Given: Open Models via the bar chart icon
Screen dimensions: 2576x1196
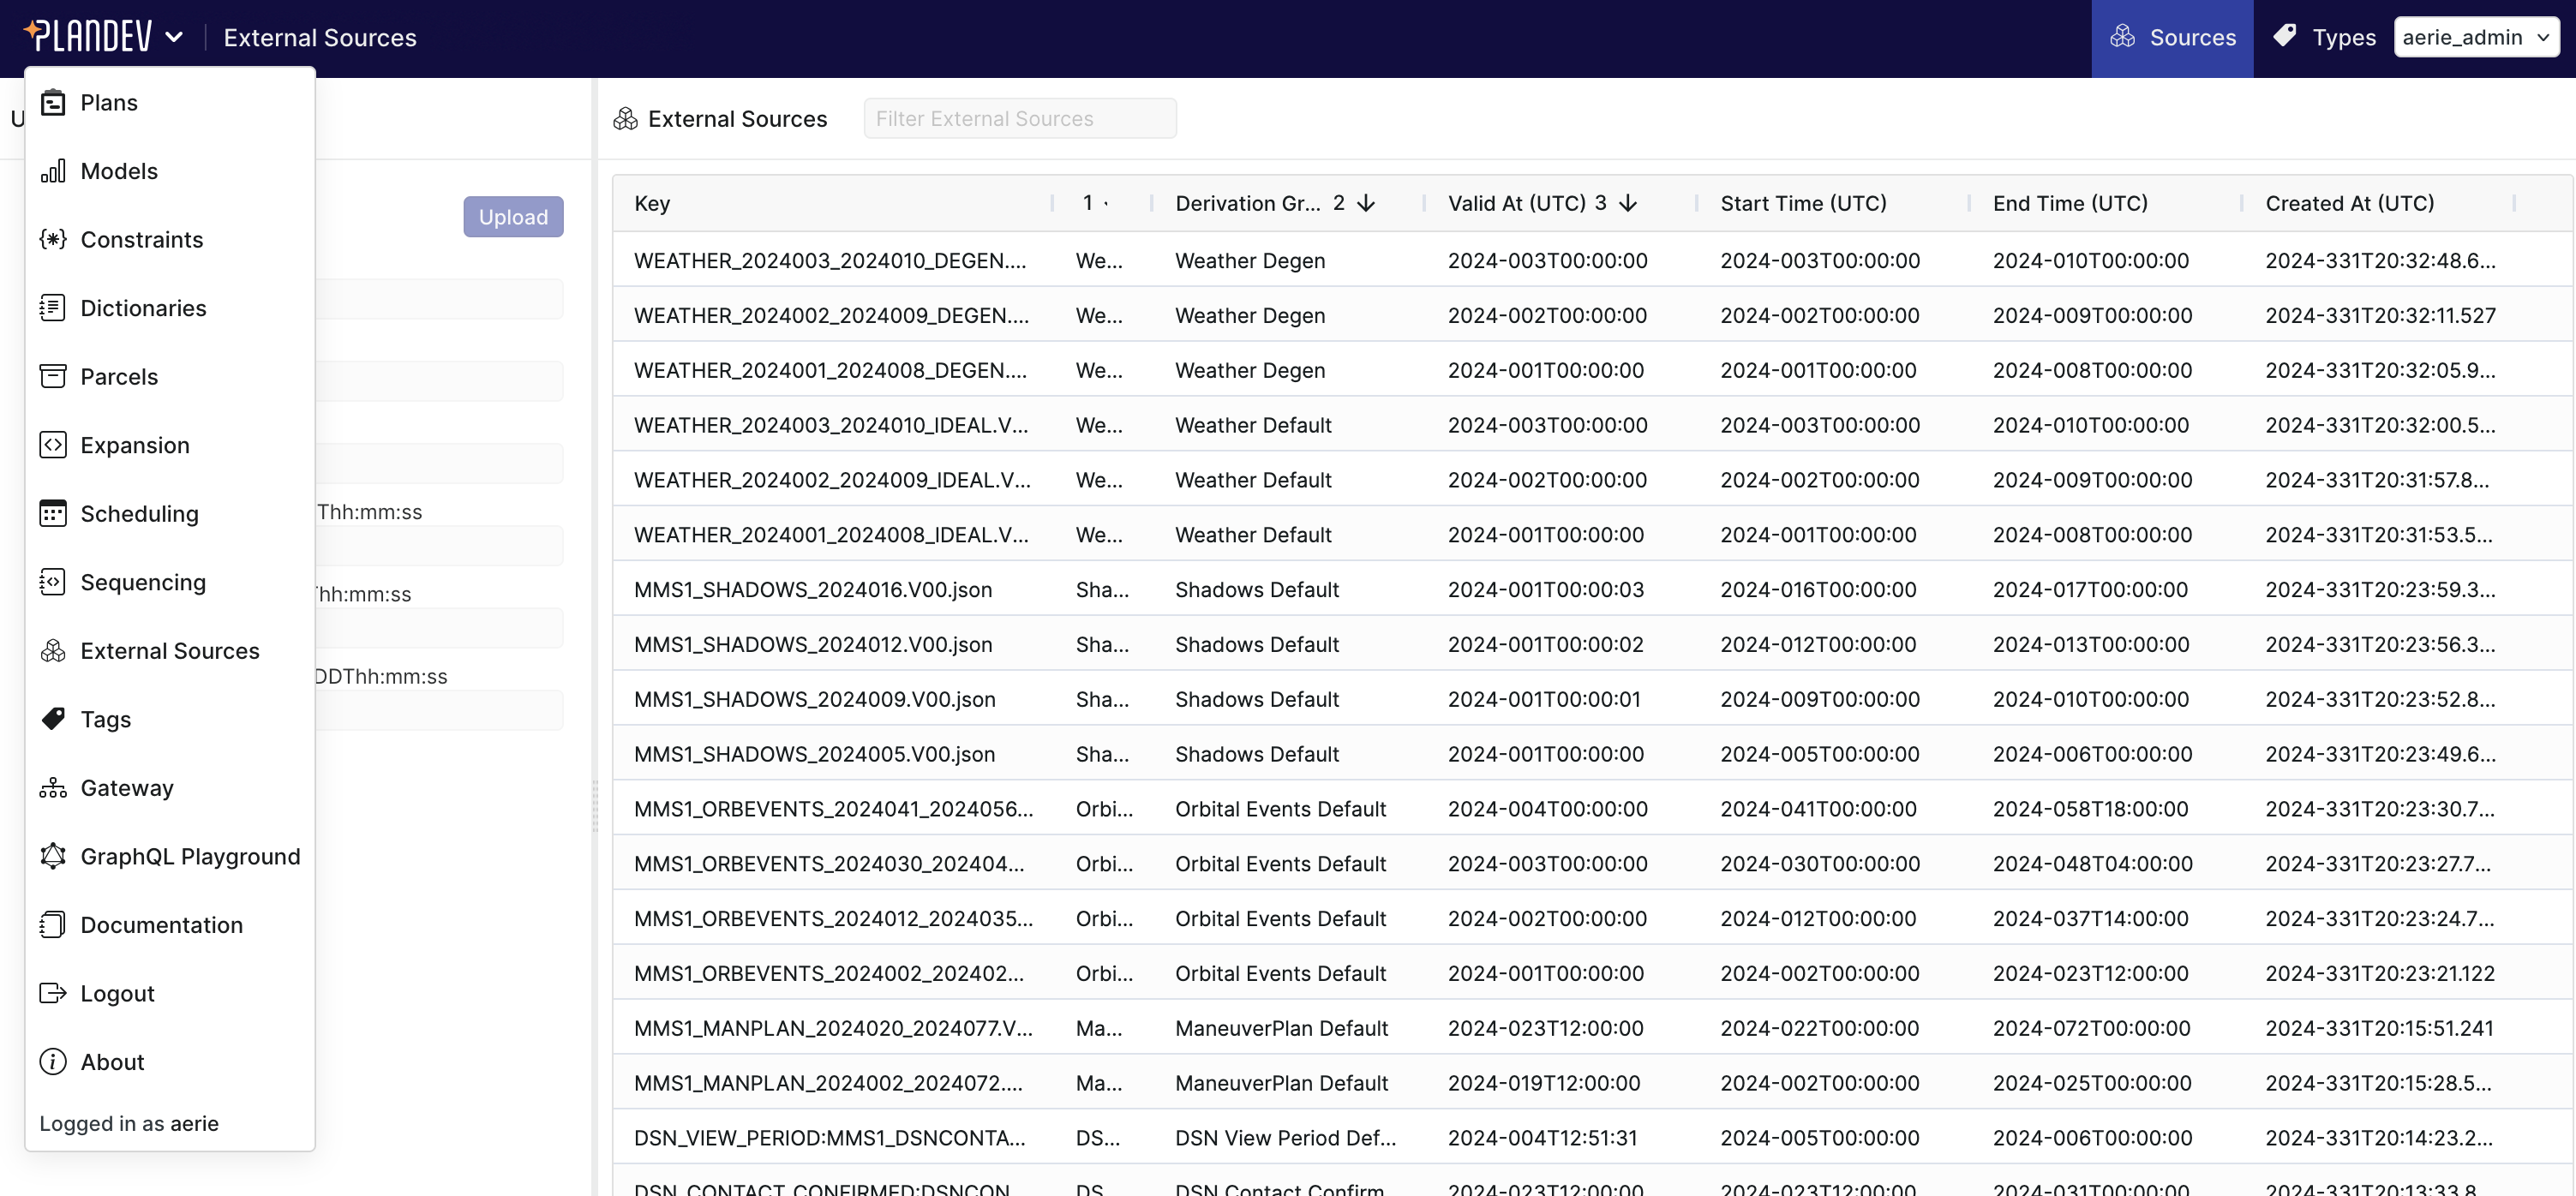Looking at the screenshot, I should [53, 171].
